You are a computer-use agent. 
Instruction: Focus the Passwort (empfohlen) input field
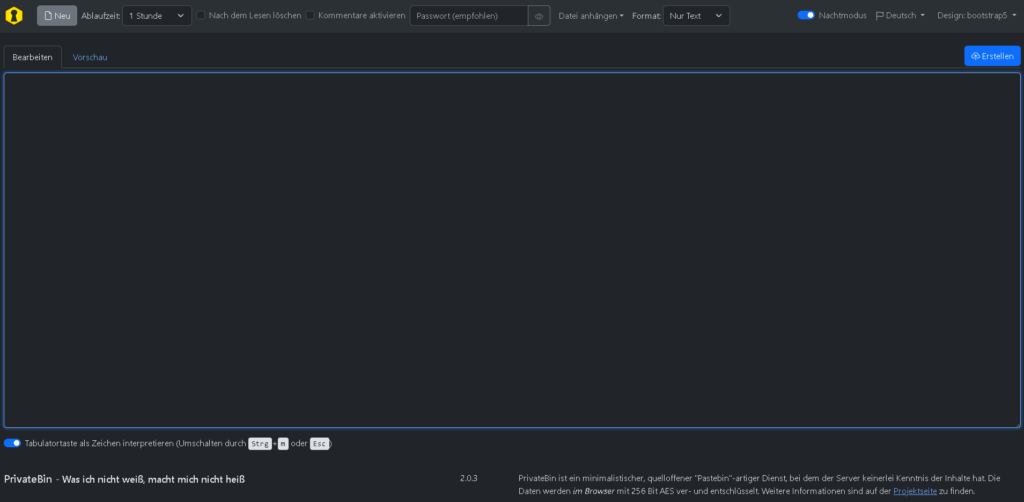click(x=469, y=16)
